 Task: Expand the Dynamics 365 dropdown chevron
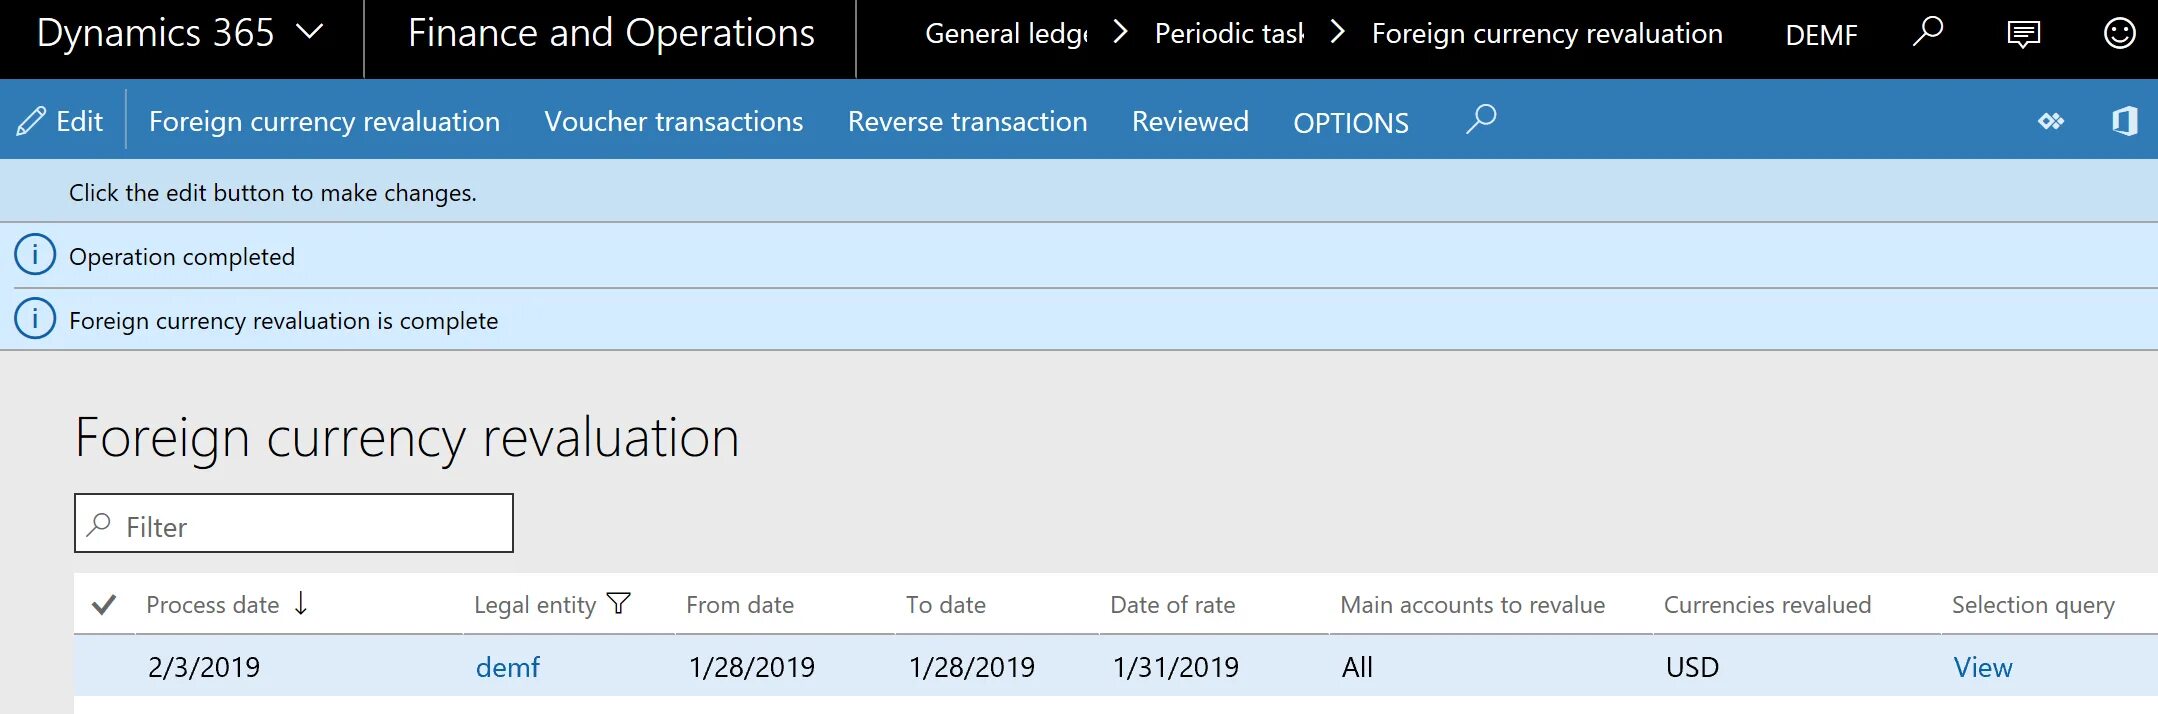310,33
